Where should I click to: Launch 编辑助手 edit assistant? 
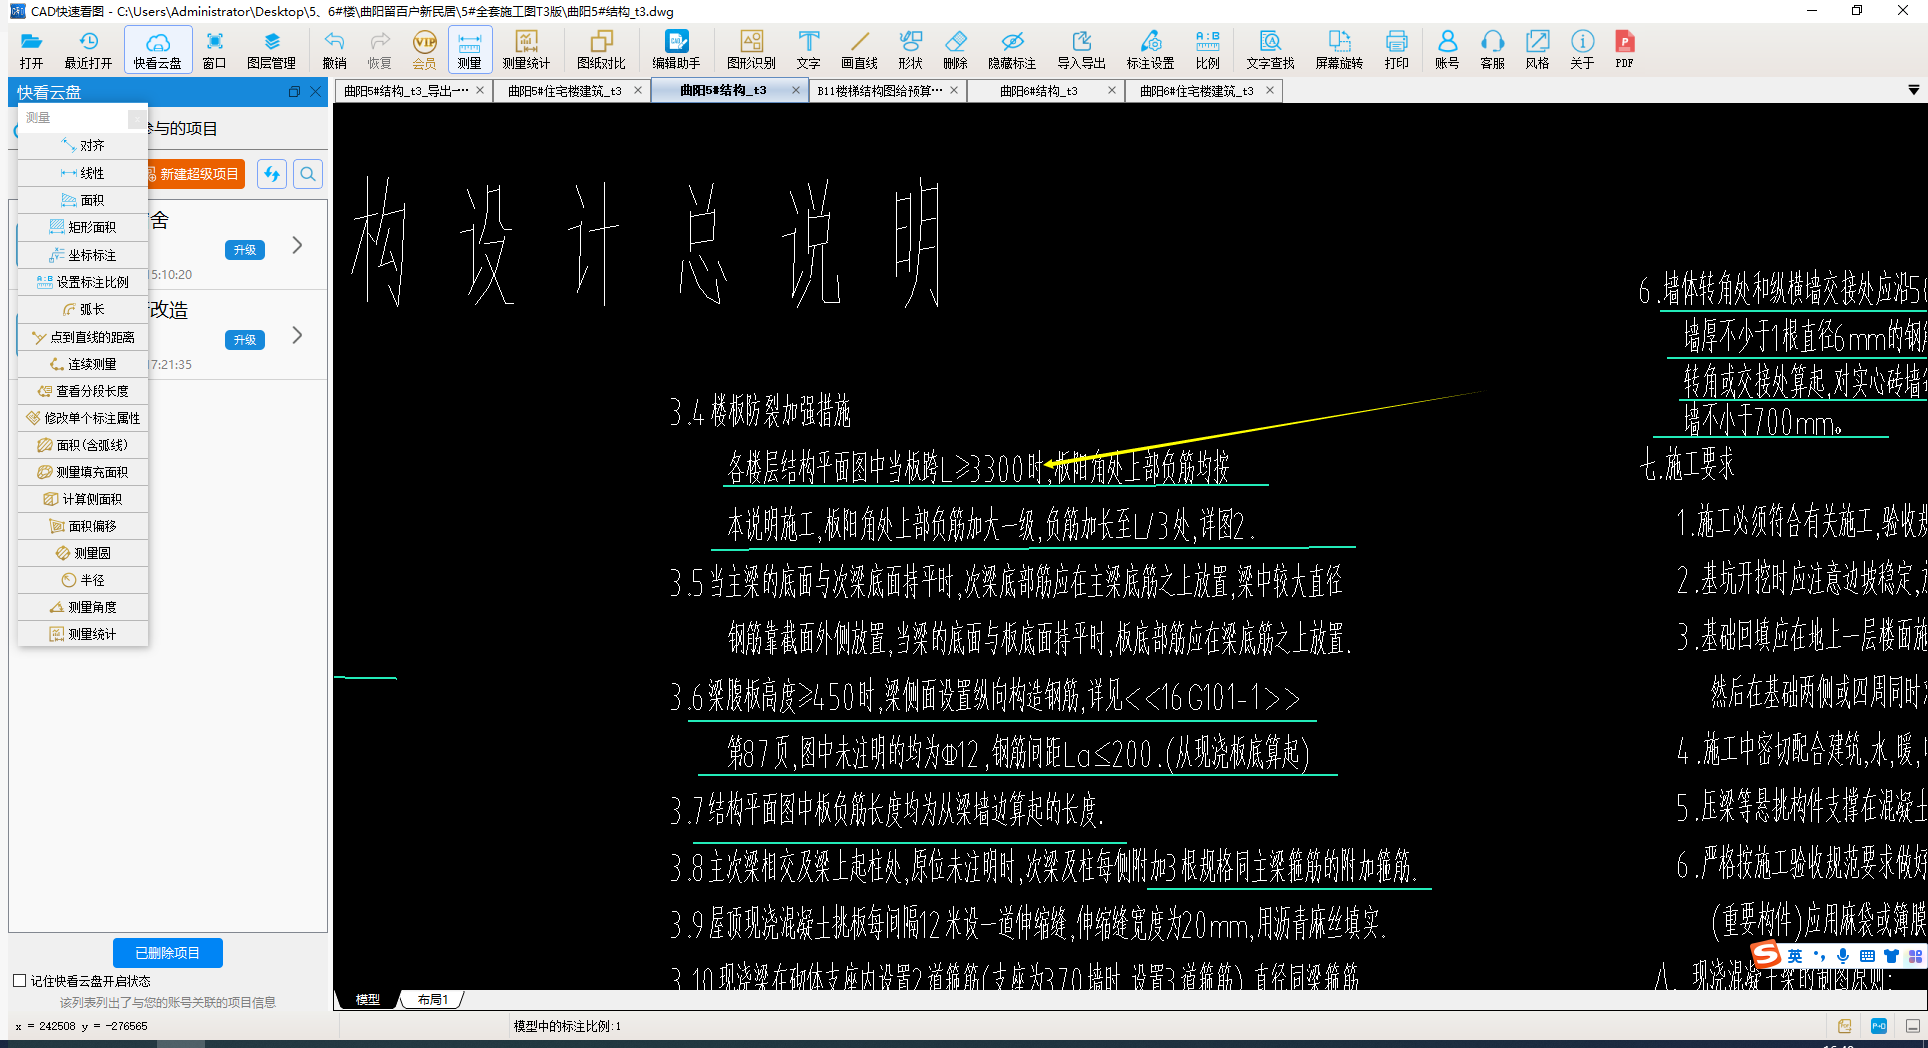coord(676,49)
